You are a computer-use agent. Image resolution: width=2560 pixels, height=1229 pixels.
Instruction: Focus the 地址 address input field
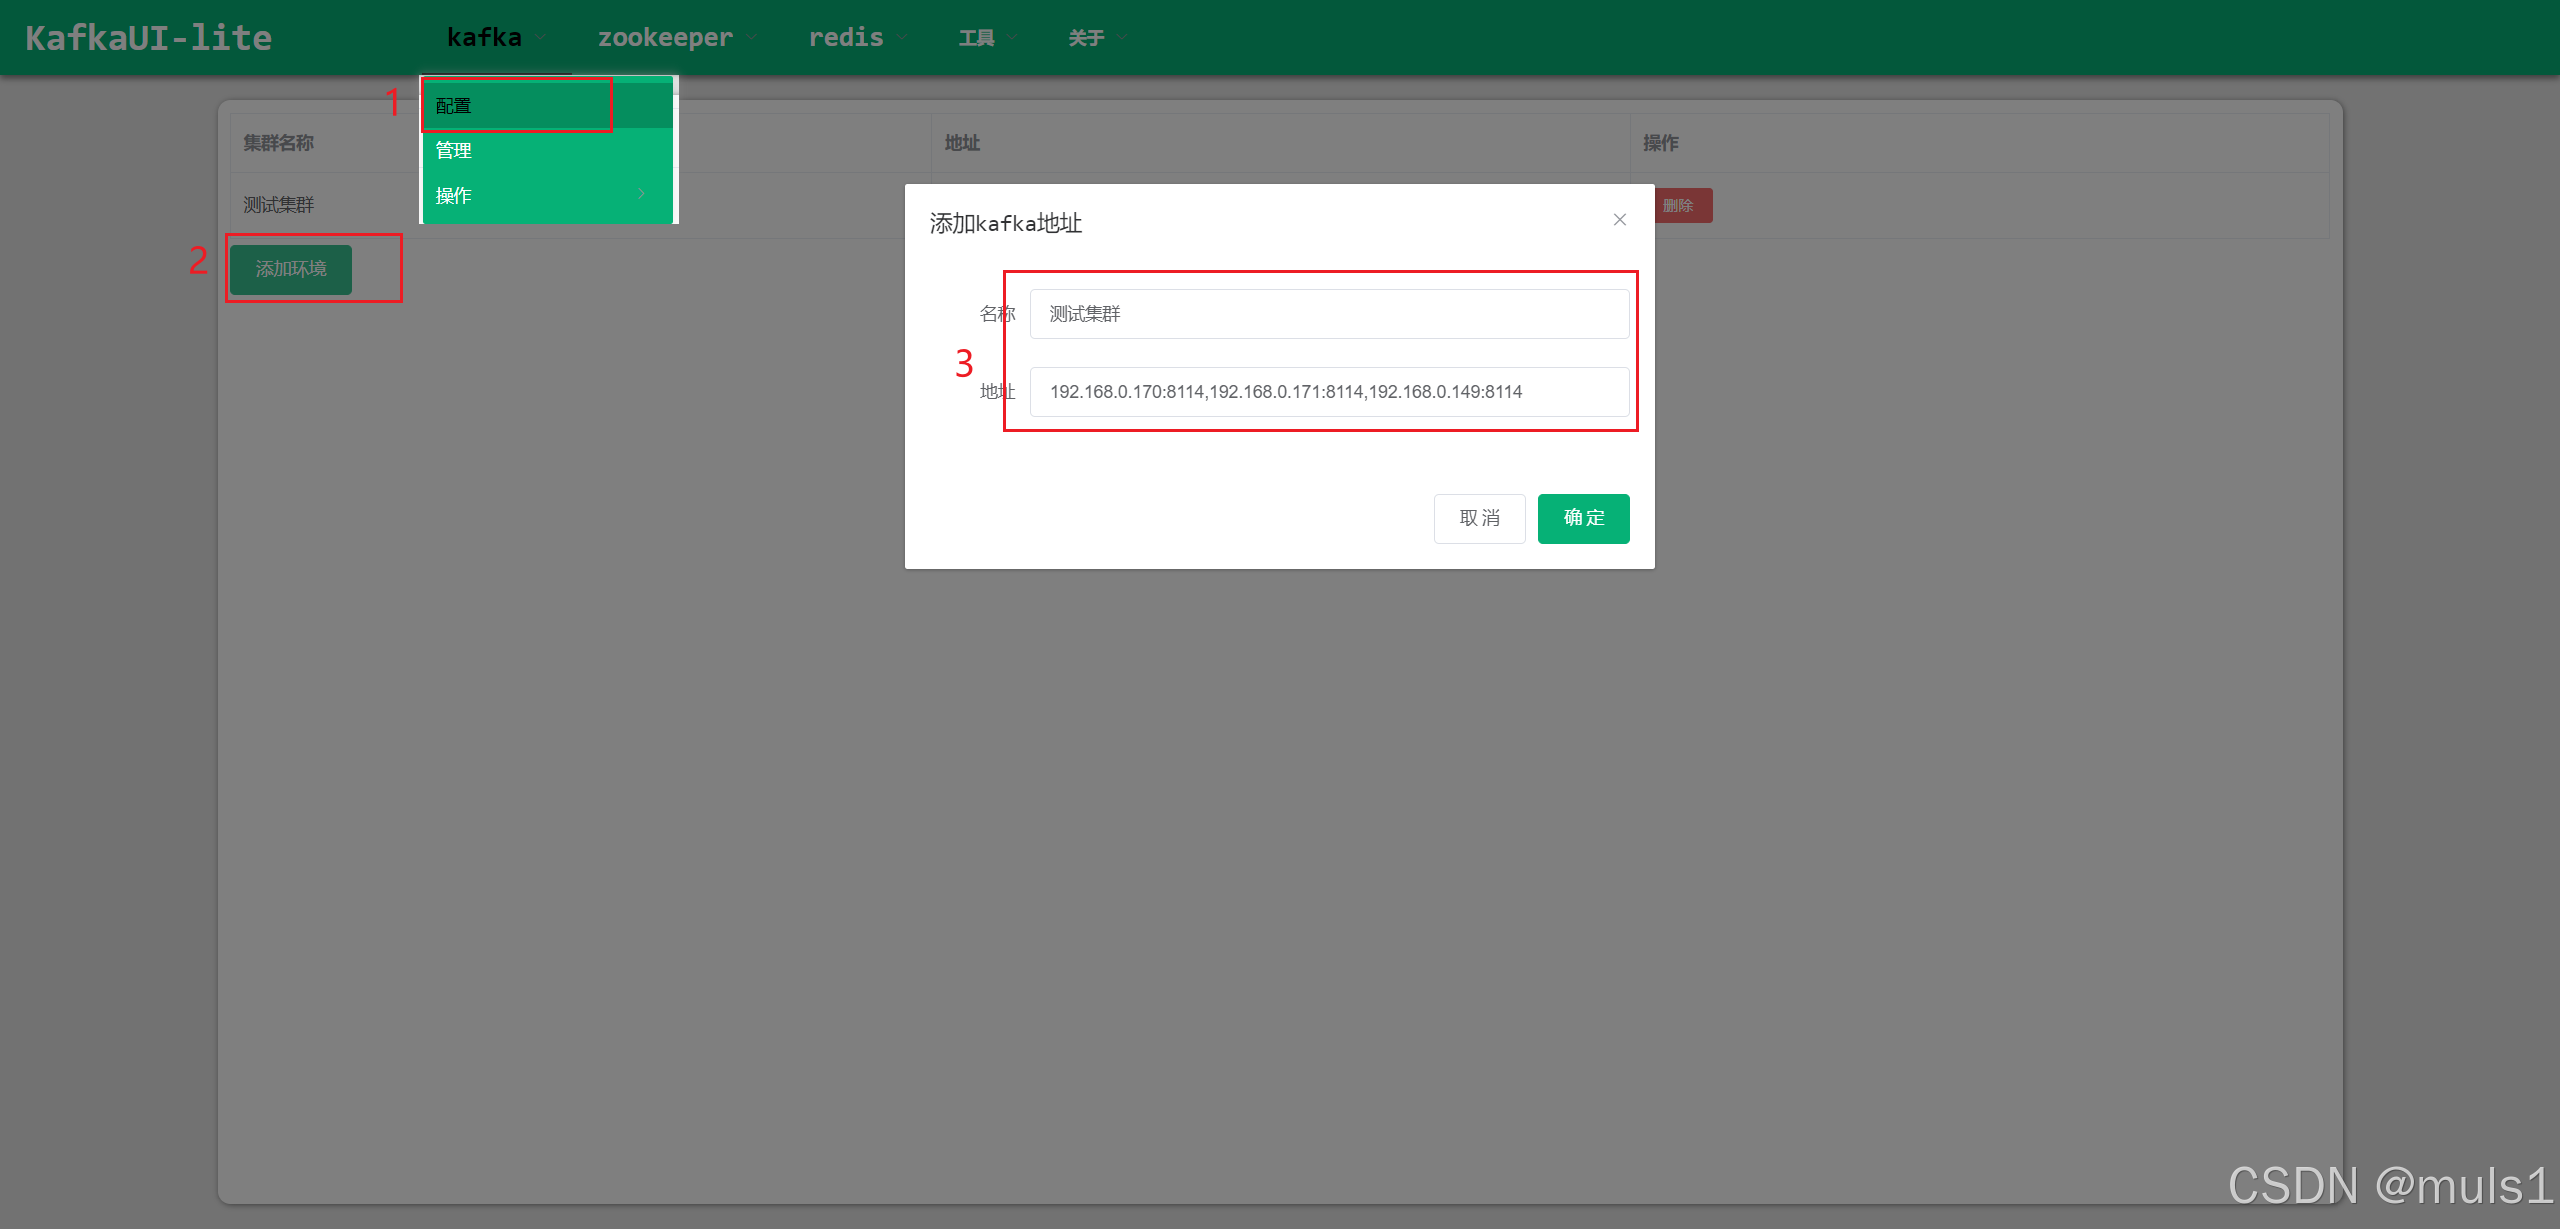coord(1328,392)
